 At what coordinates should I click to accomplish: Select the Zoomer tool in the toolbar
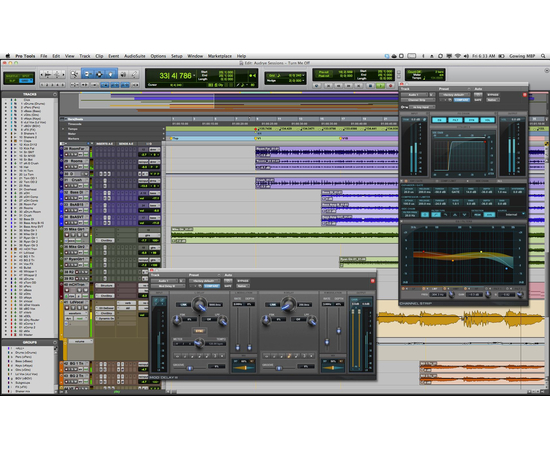coord(74,74)
